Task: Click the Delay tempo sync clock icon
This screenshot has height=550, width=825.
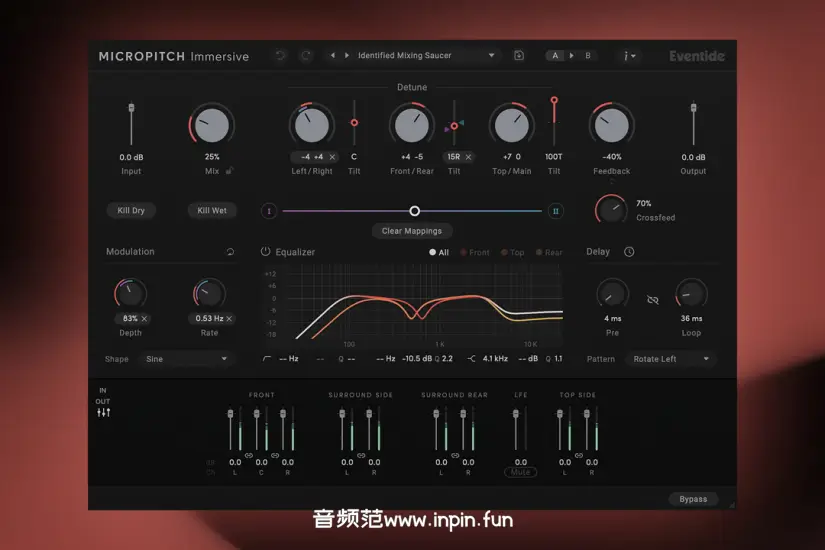Action: [629, 252]
